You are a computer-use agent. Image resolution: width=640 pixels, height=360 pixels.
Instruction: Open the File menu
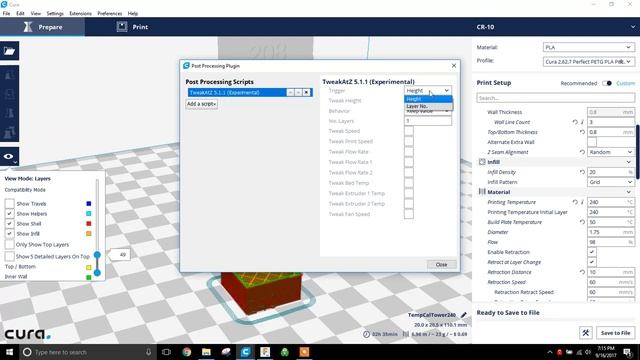coord(7,13)
